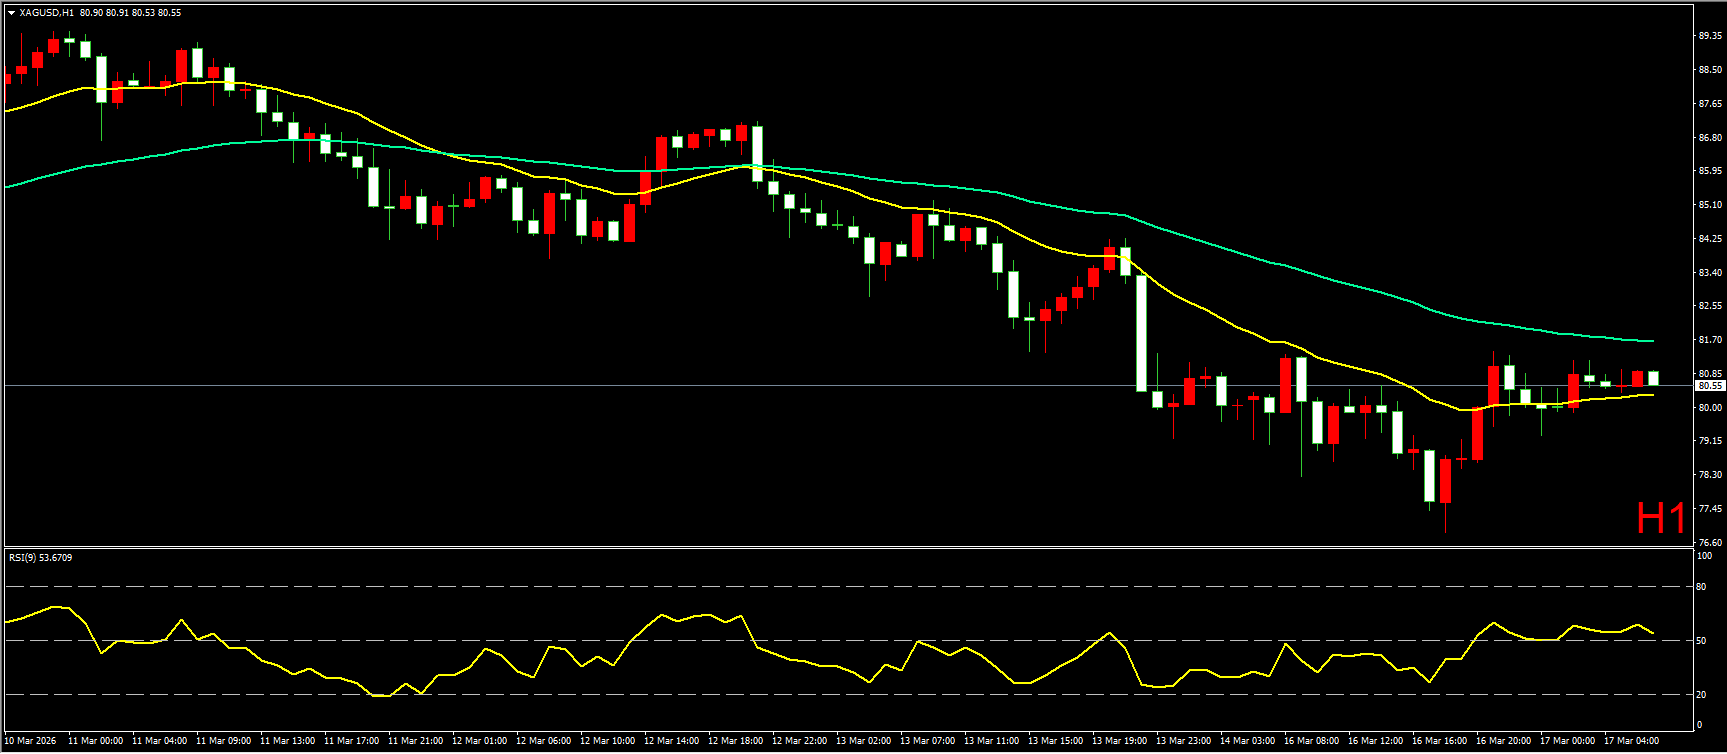Click the RSI 20 level scale label
This screenshot has height=754, width=1727.
tap(1701, 694)
